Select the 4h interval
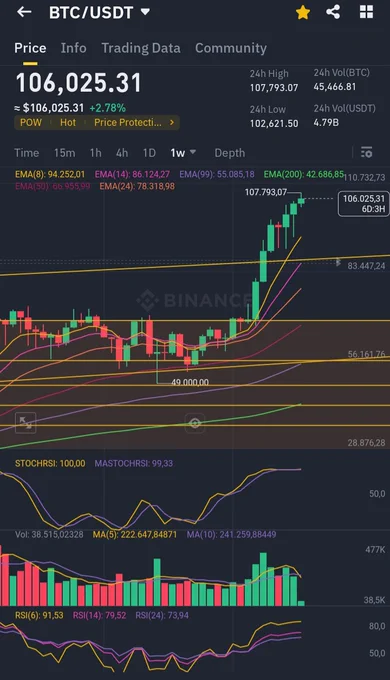The image size is (390, 680). coord(122,153)
